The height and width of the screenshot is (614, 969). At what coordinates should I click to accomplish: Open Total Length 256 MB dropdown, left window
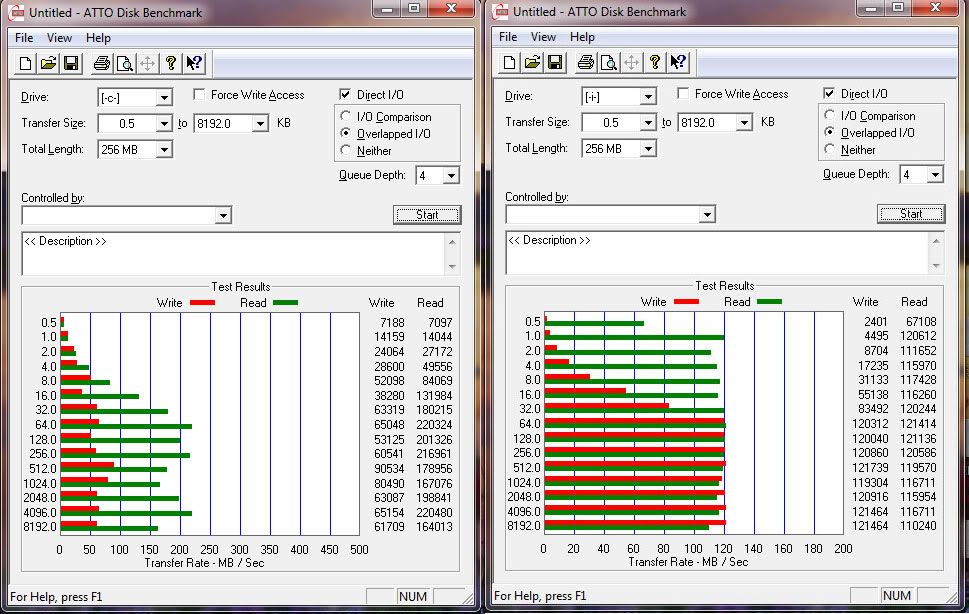pos(164,149)
